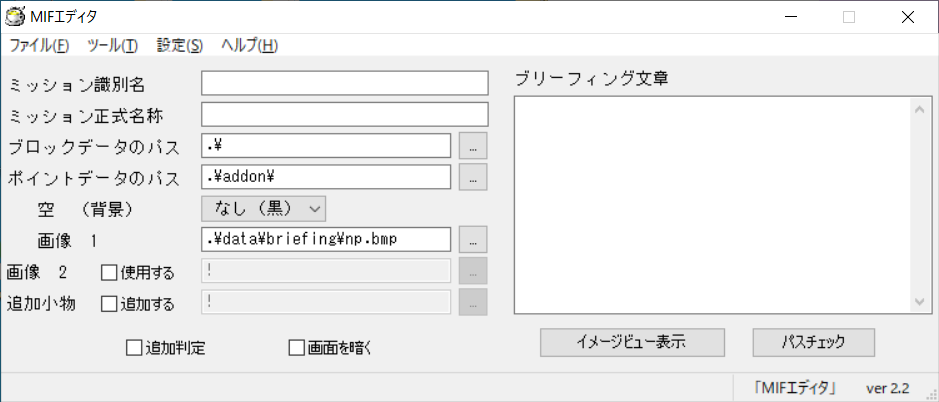This screenshot has width=939, height=402.
Task: Open the ファイル(F) menu
Action: [x=40, y=46]
